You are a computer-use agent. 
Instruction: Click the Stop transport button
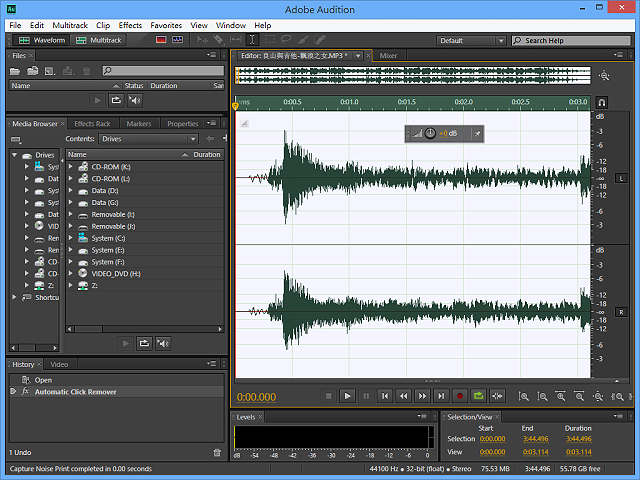click(329, 396)
